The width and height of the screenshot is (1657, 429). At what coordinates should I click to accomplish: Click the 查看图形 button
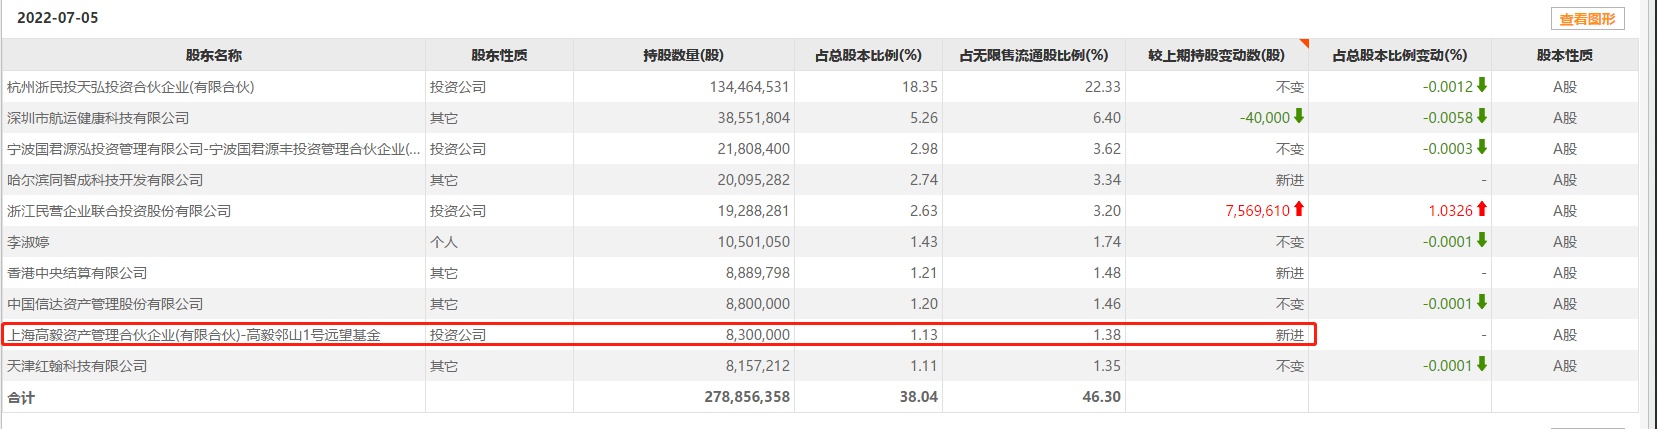1587,19
